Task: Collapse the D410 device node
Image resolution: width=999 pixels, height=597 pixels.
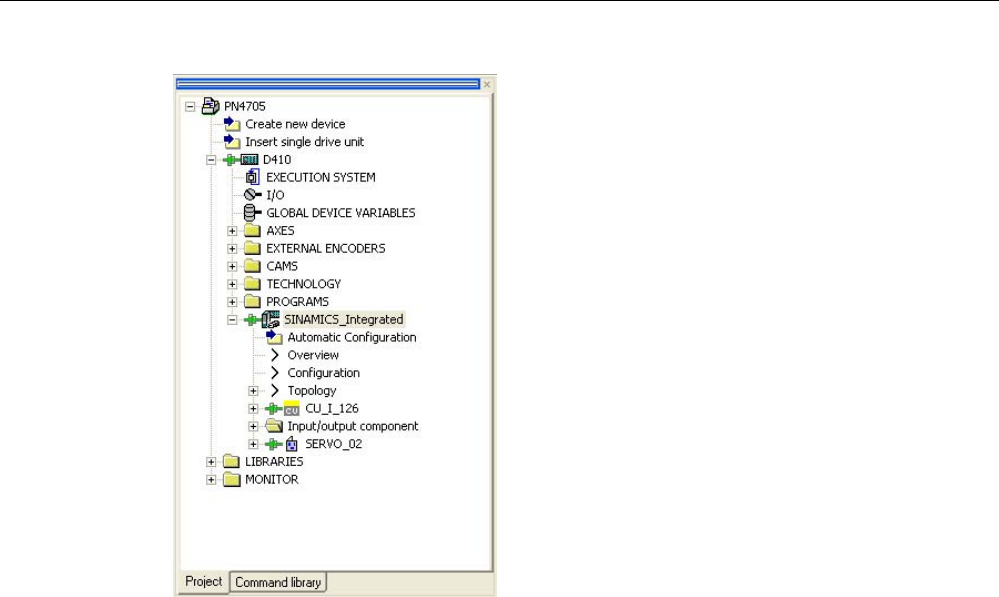Action: point(211,160)
